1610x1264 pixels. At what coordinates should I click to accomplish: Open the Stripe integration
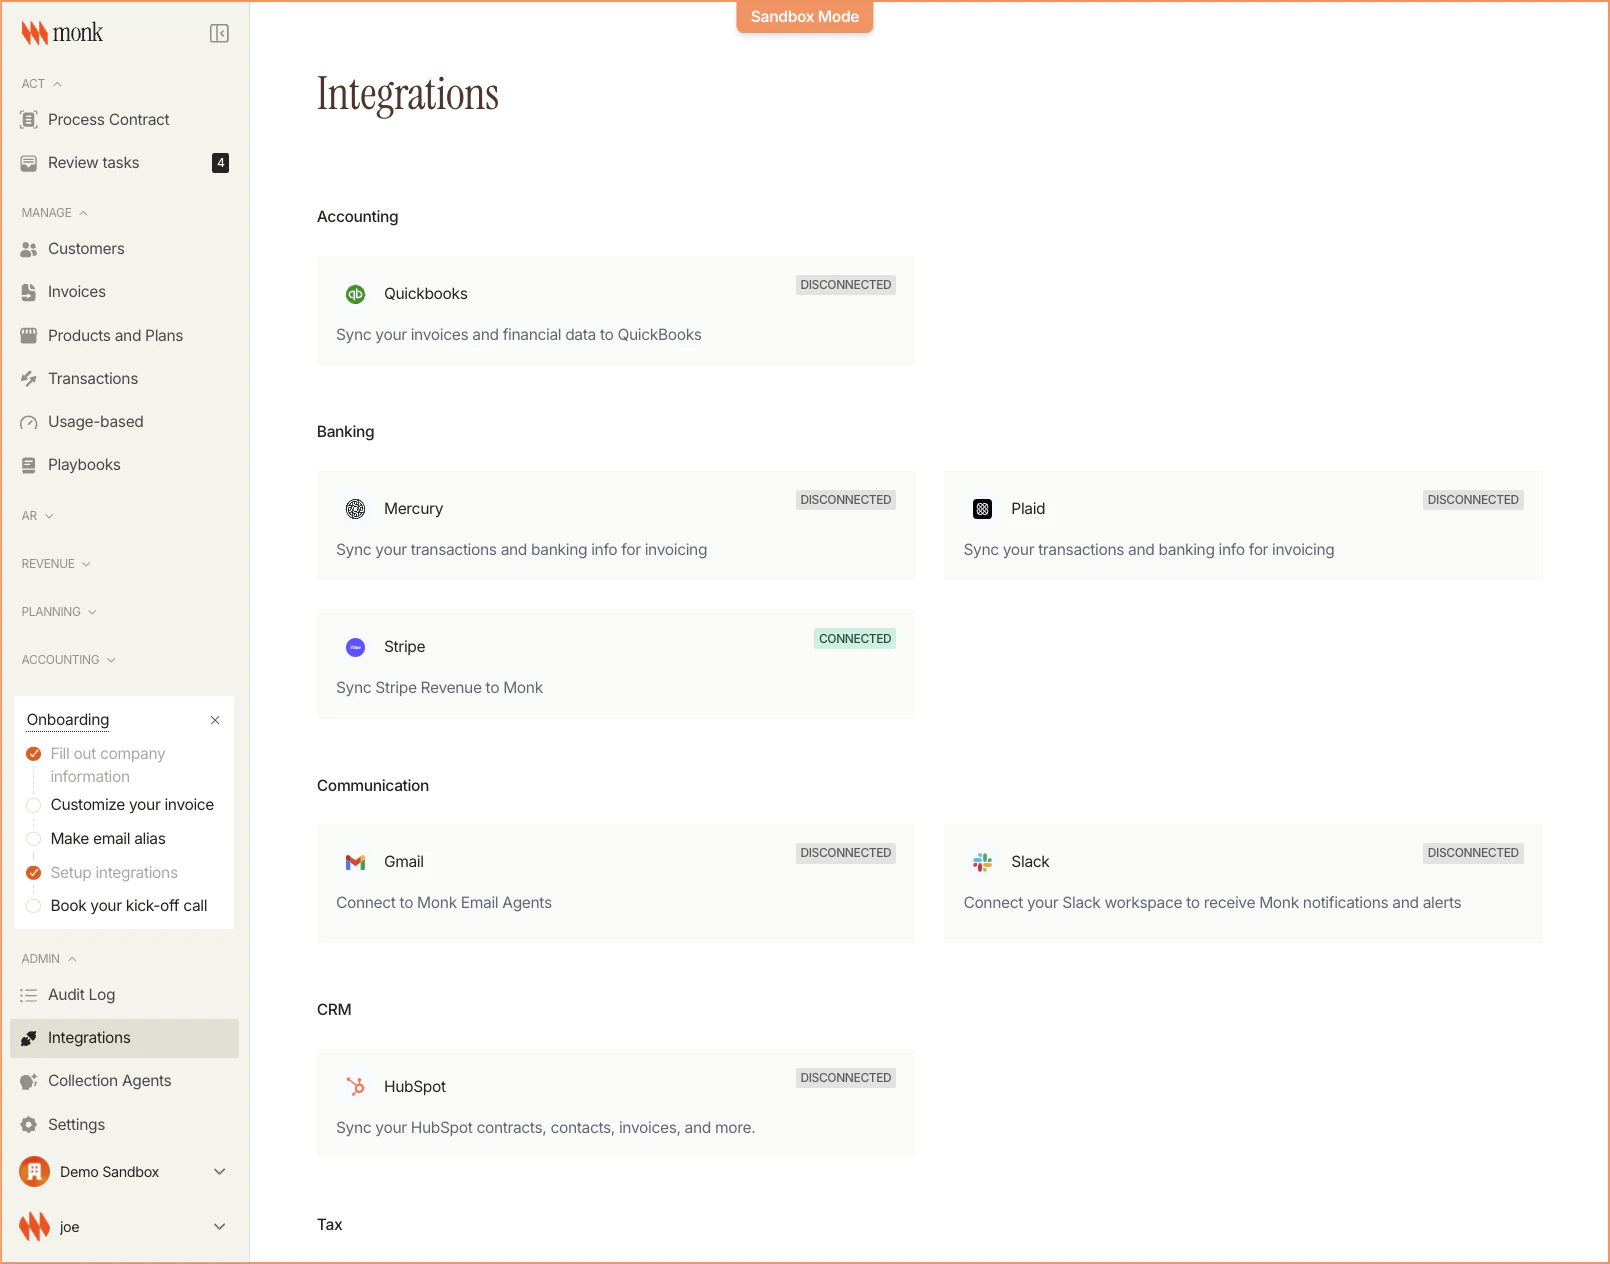coord(616,664)
